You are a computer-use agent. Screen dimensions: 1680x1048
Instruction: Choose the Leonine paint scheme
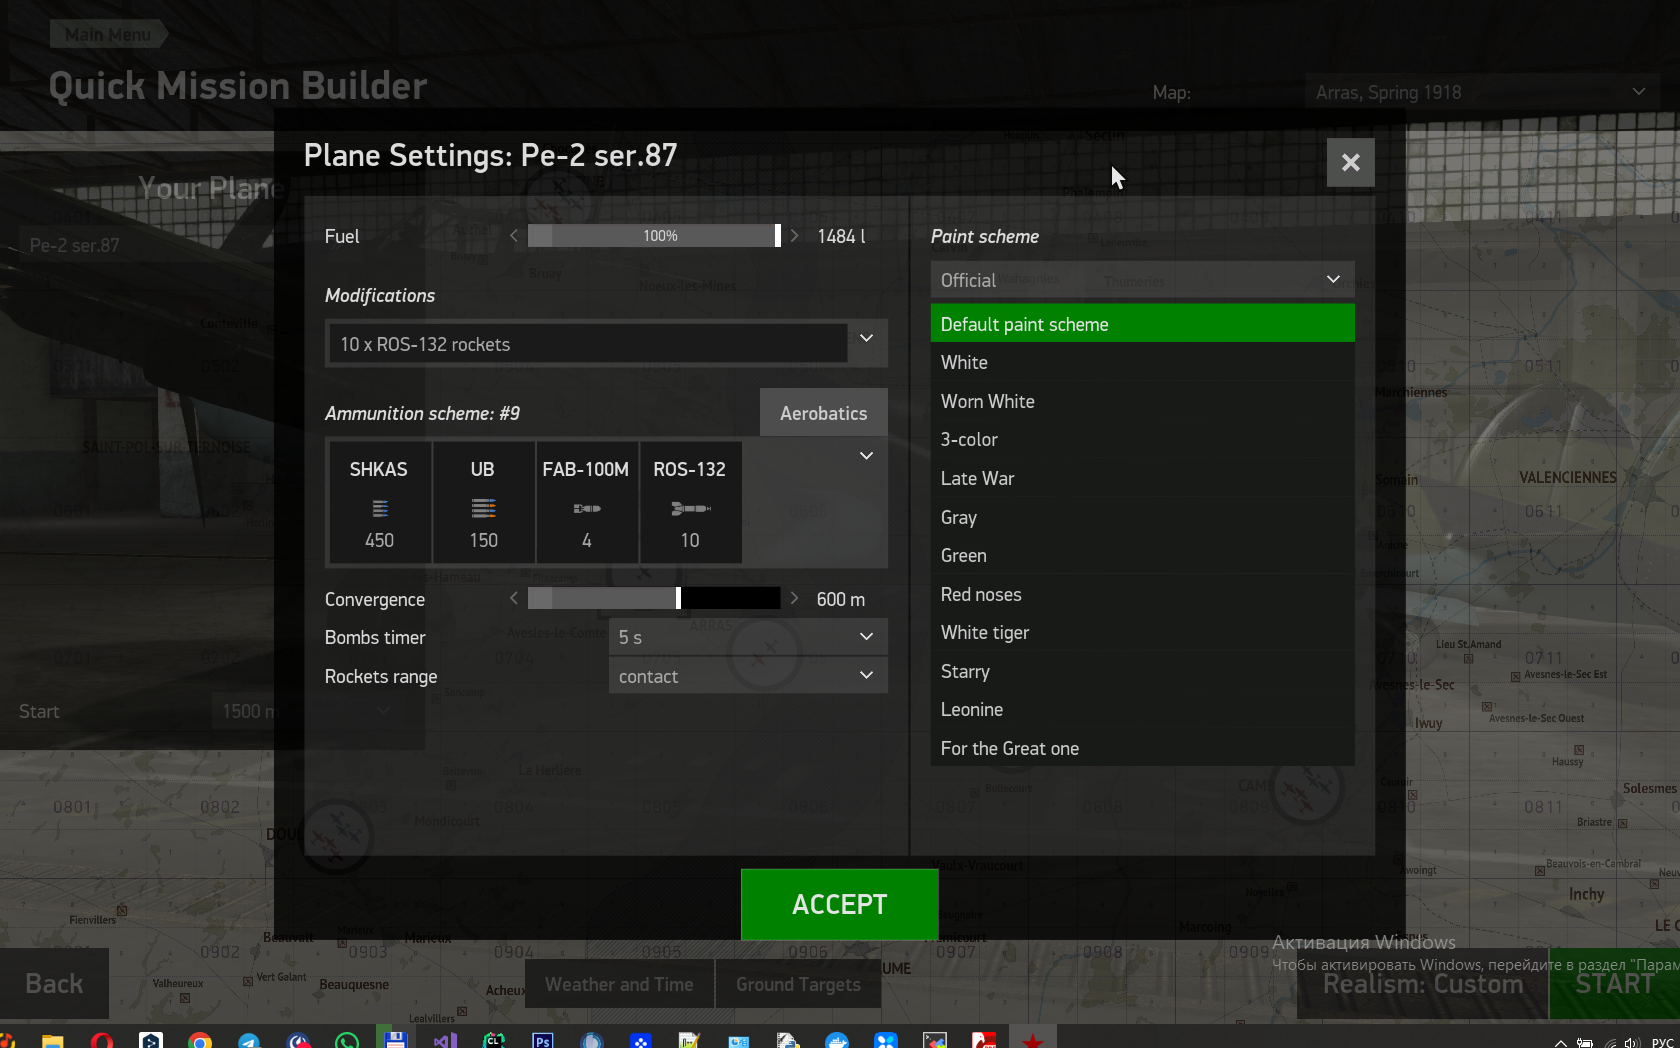click(1142, 710)
